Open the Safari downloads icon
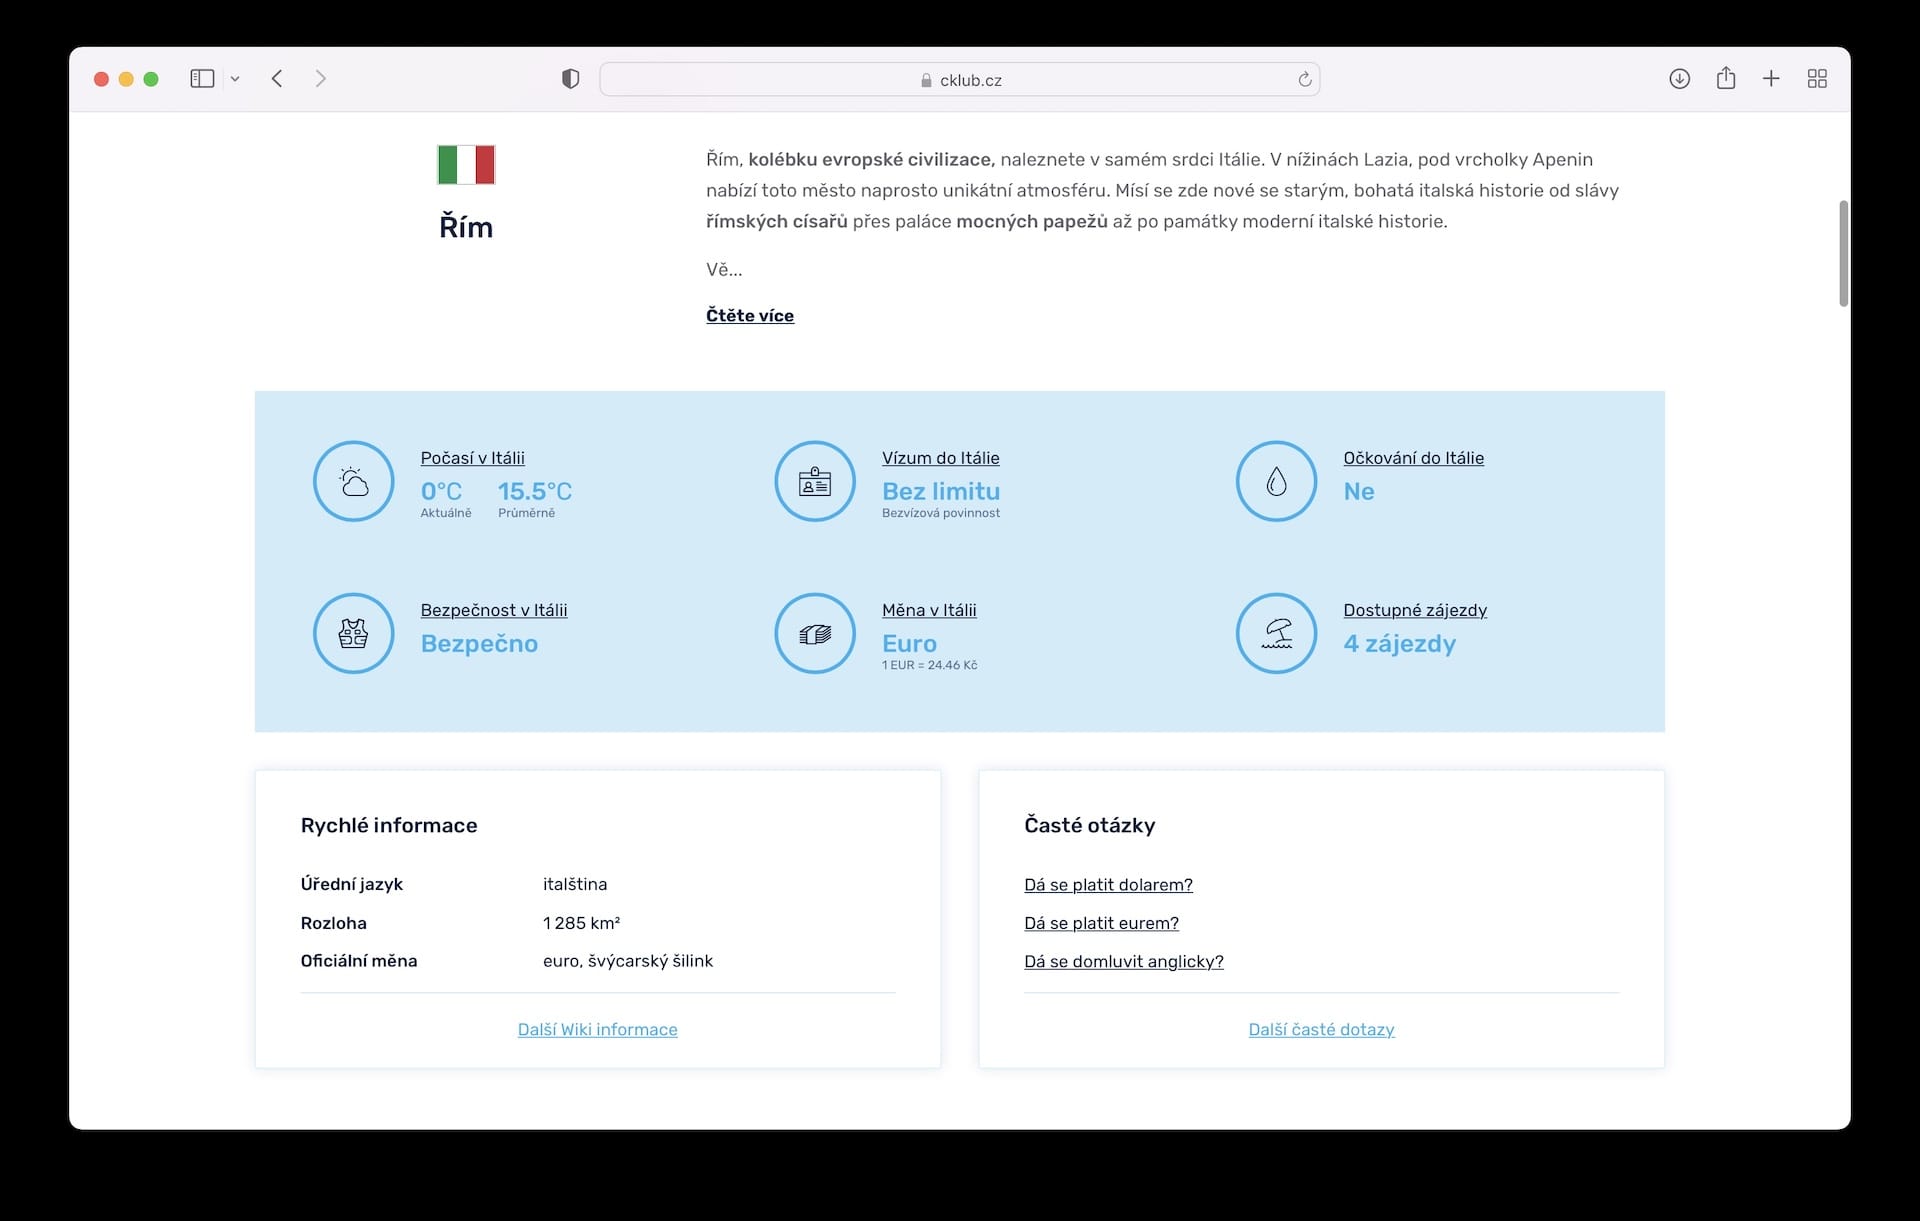The image size is (1920, 1221). click(1679, 79)
